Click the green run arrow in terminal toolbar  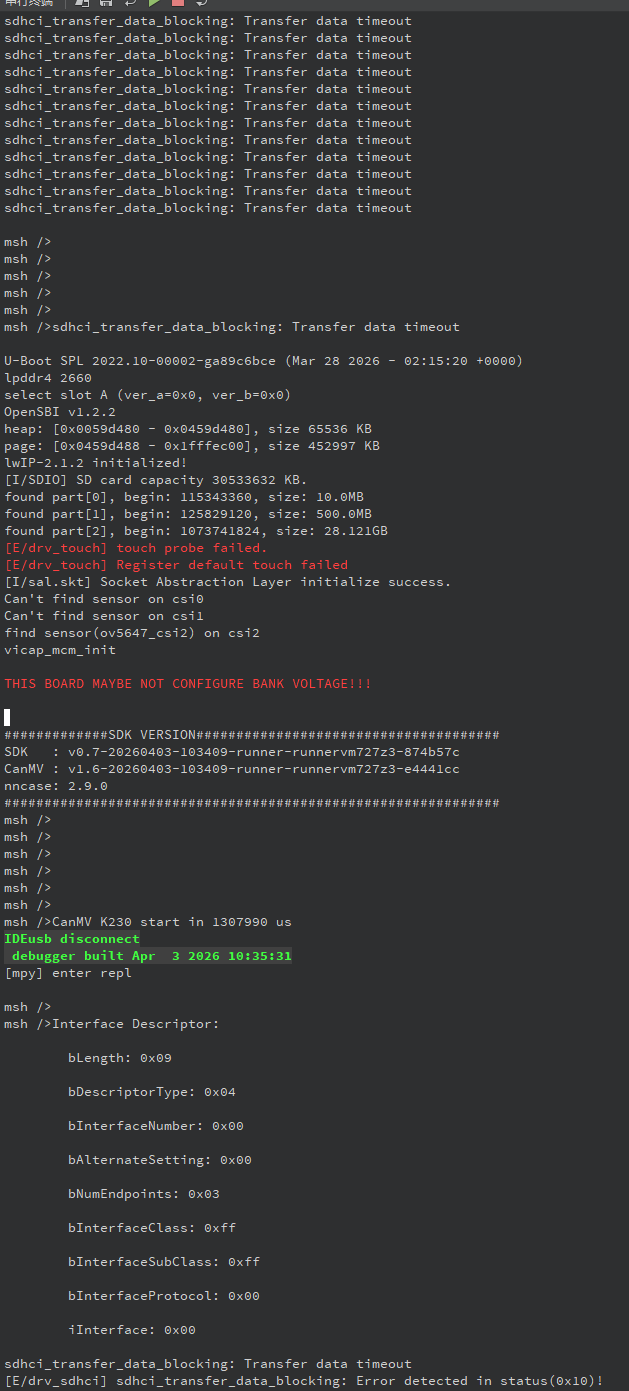[154, 3]
